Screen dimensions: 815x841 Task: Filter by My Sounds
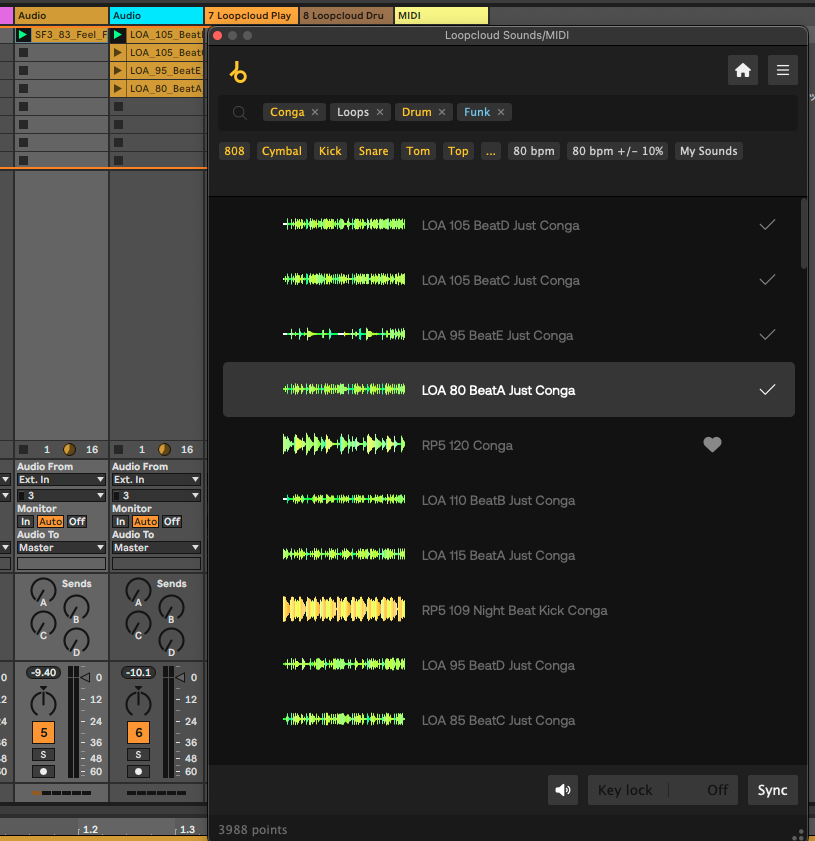(x=708, y=151)
